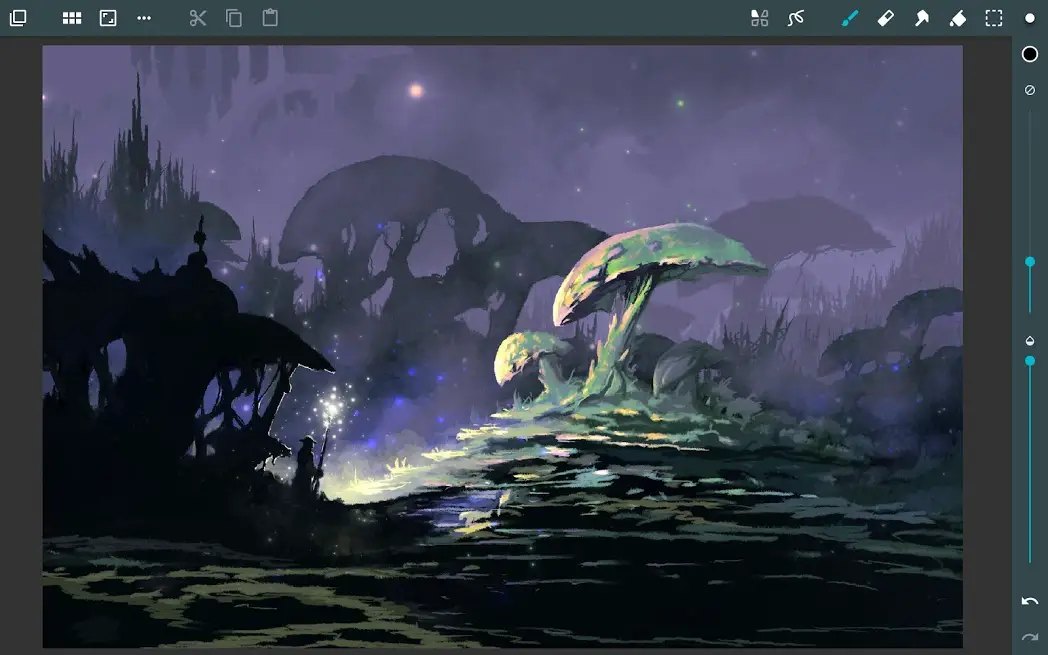
Task: Cut the current selection with scissors
Action: coord(198,18)
